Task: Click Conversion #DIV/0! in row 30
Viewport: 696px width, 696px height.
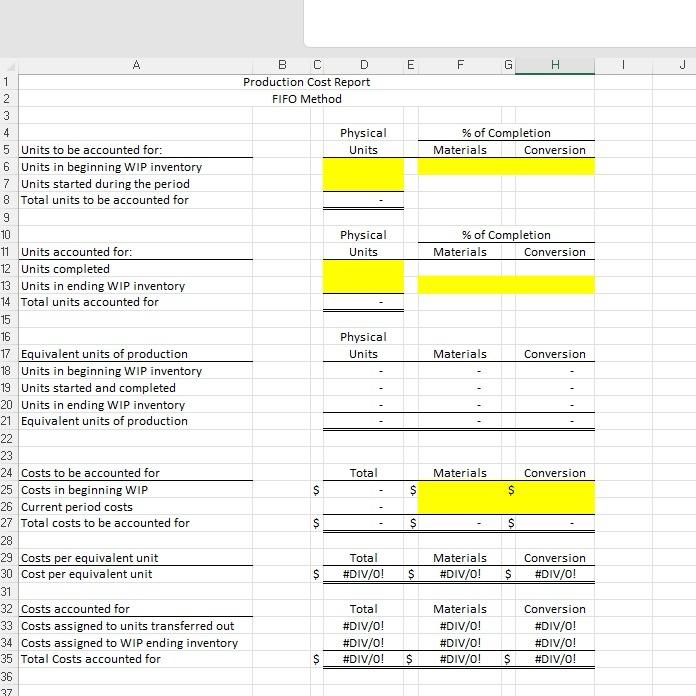Action: 555,574
